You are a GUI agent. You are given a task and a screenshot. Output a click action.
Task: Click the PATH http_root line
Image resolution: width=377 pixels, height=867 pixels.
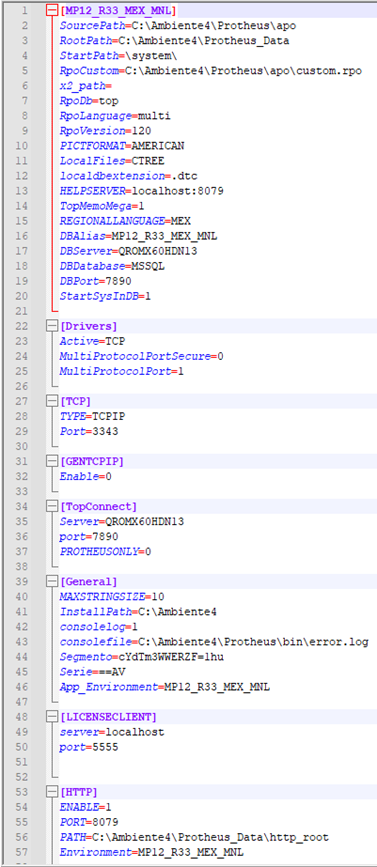pos(194,837)
